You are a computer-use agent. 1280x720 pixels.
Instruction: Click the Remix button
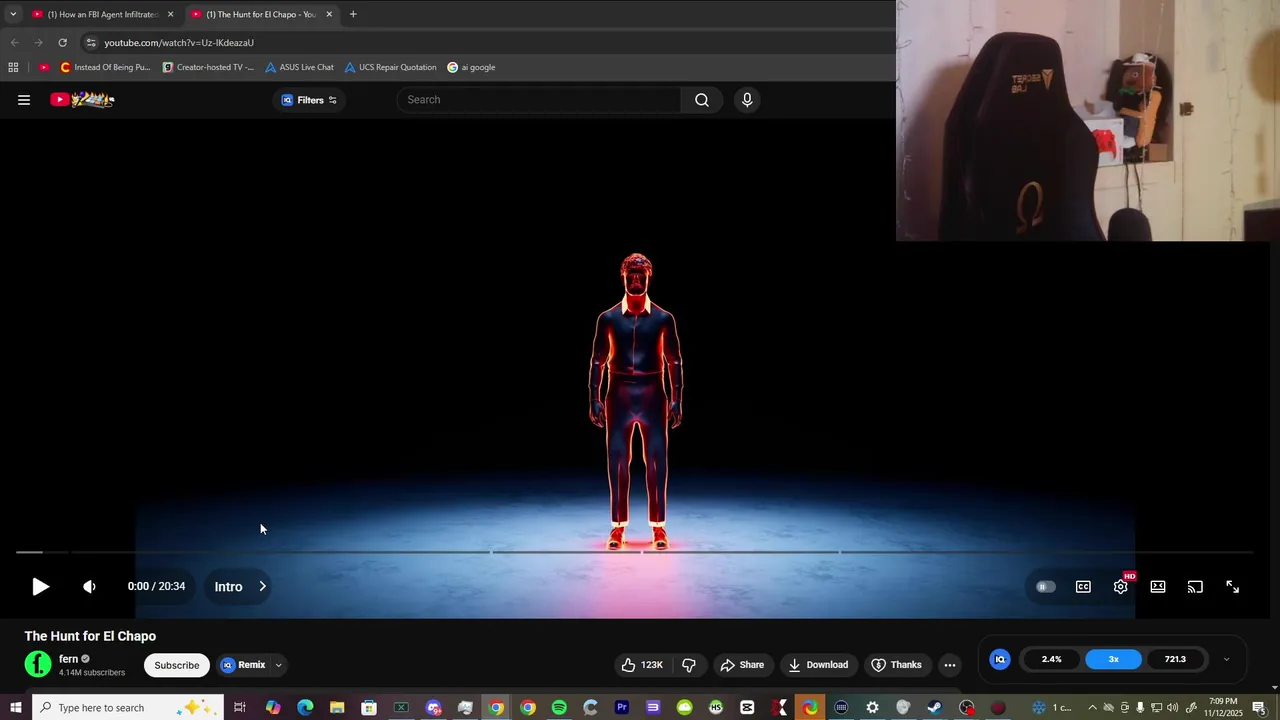(243, 665)
